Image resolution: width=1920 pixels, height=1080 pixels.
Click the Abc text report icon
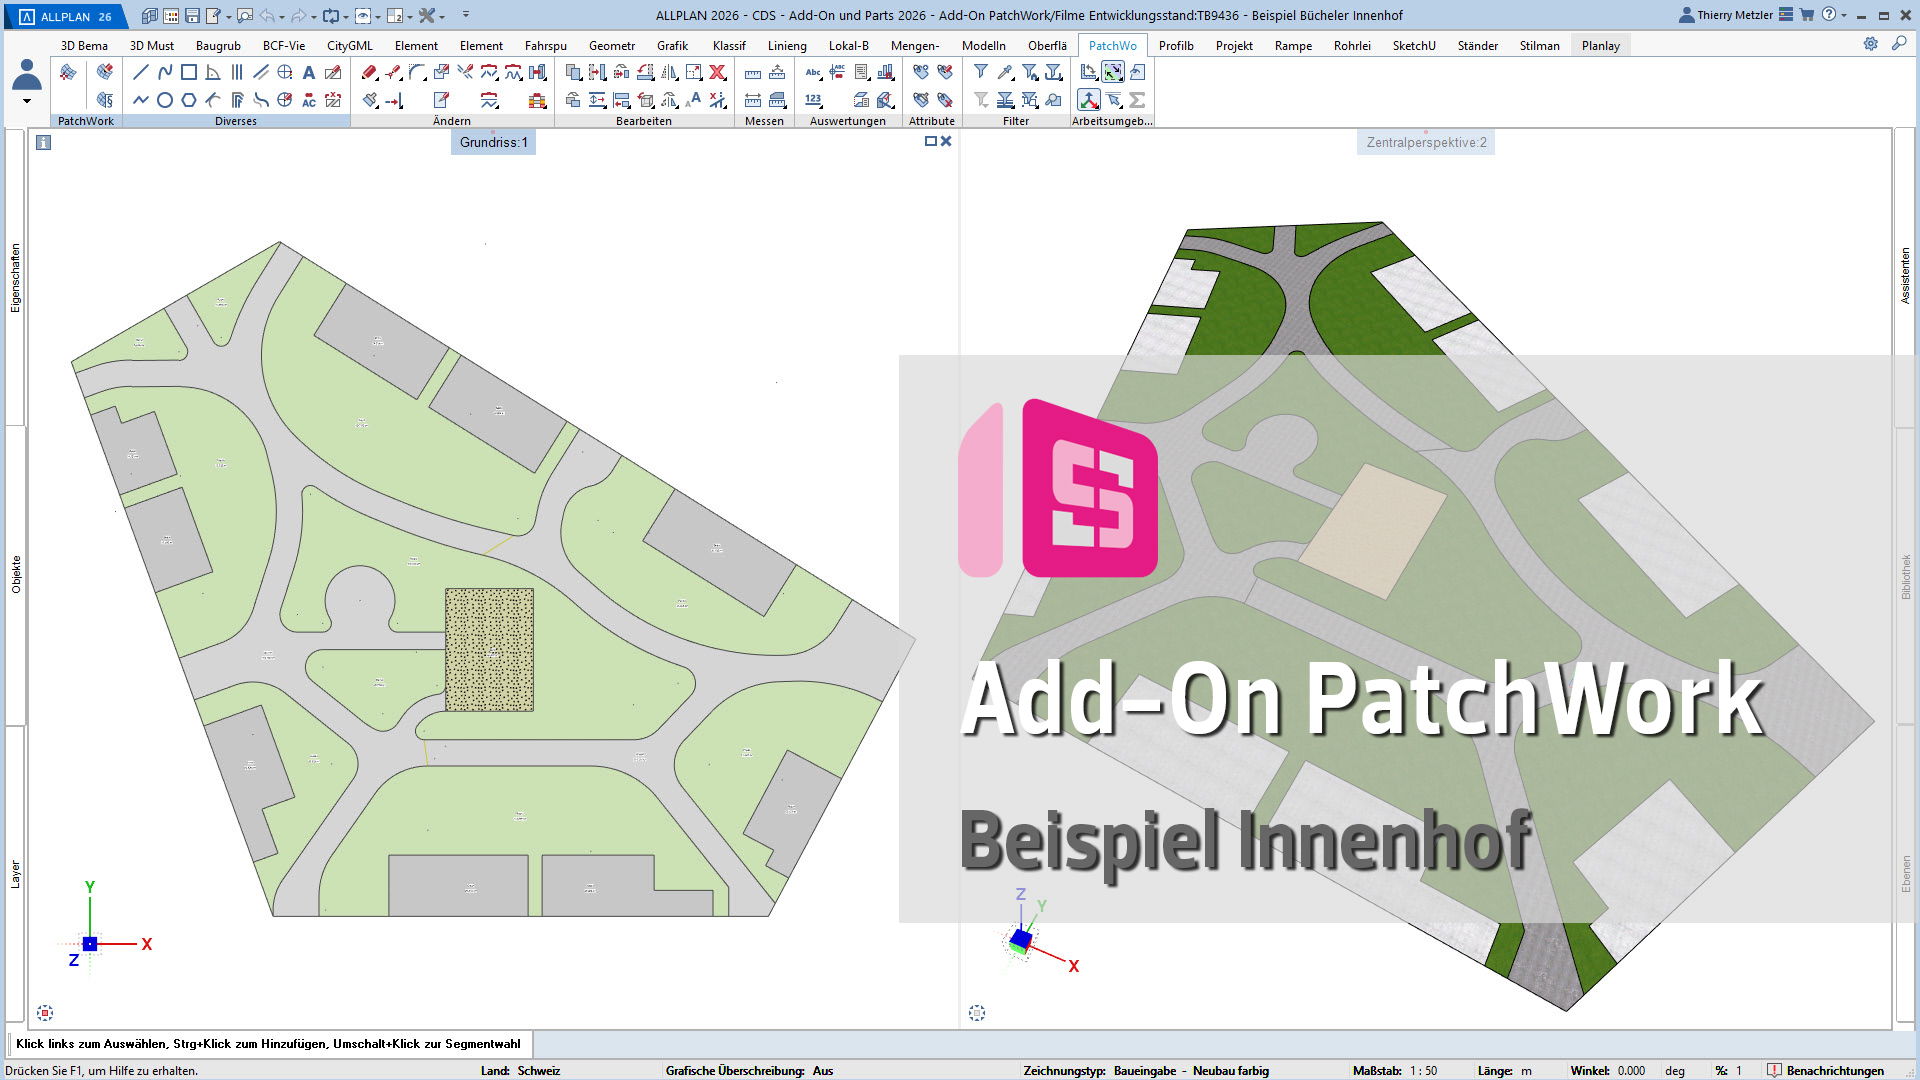coord(813,72)
